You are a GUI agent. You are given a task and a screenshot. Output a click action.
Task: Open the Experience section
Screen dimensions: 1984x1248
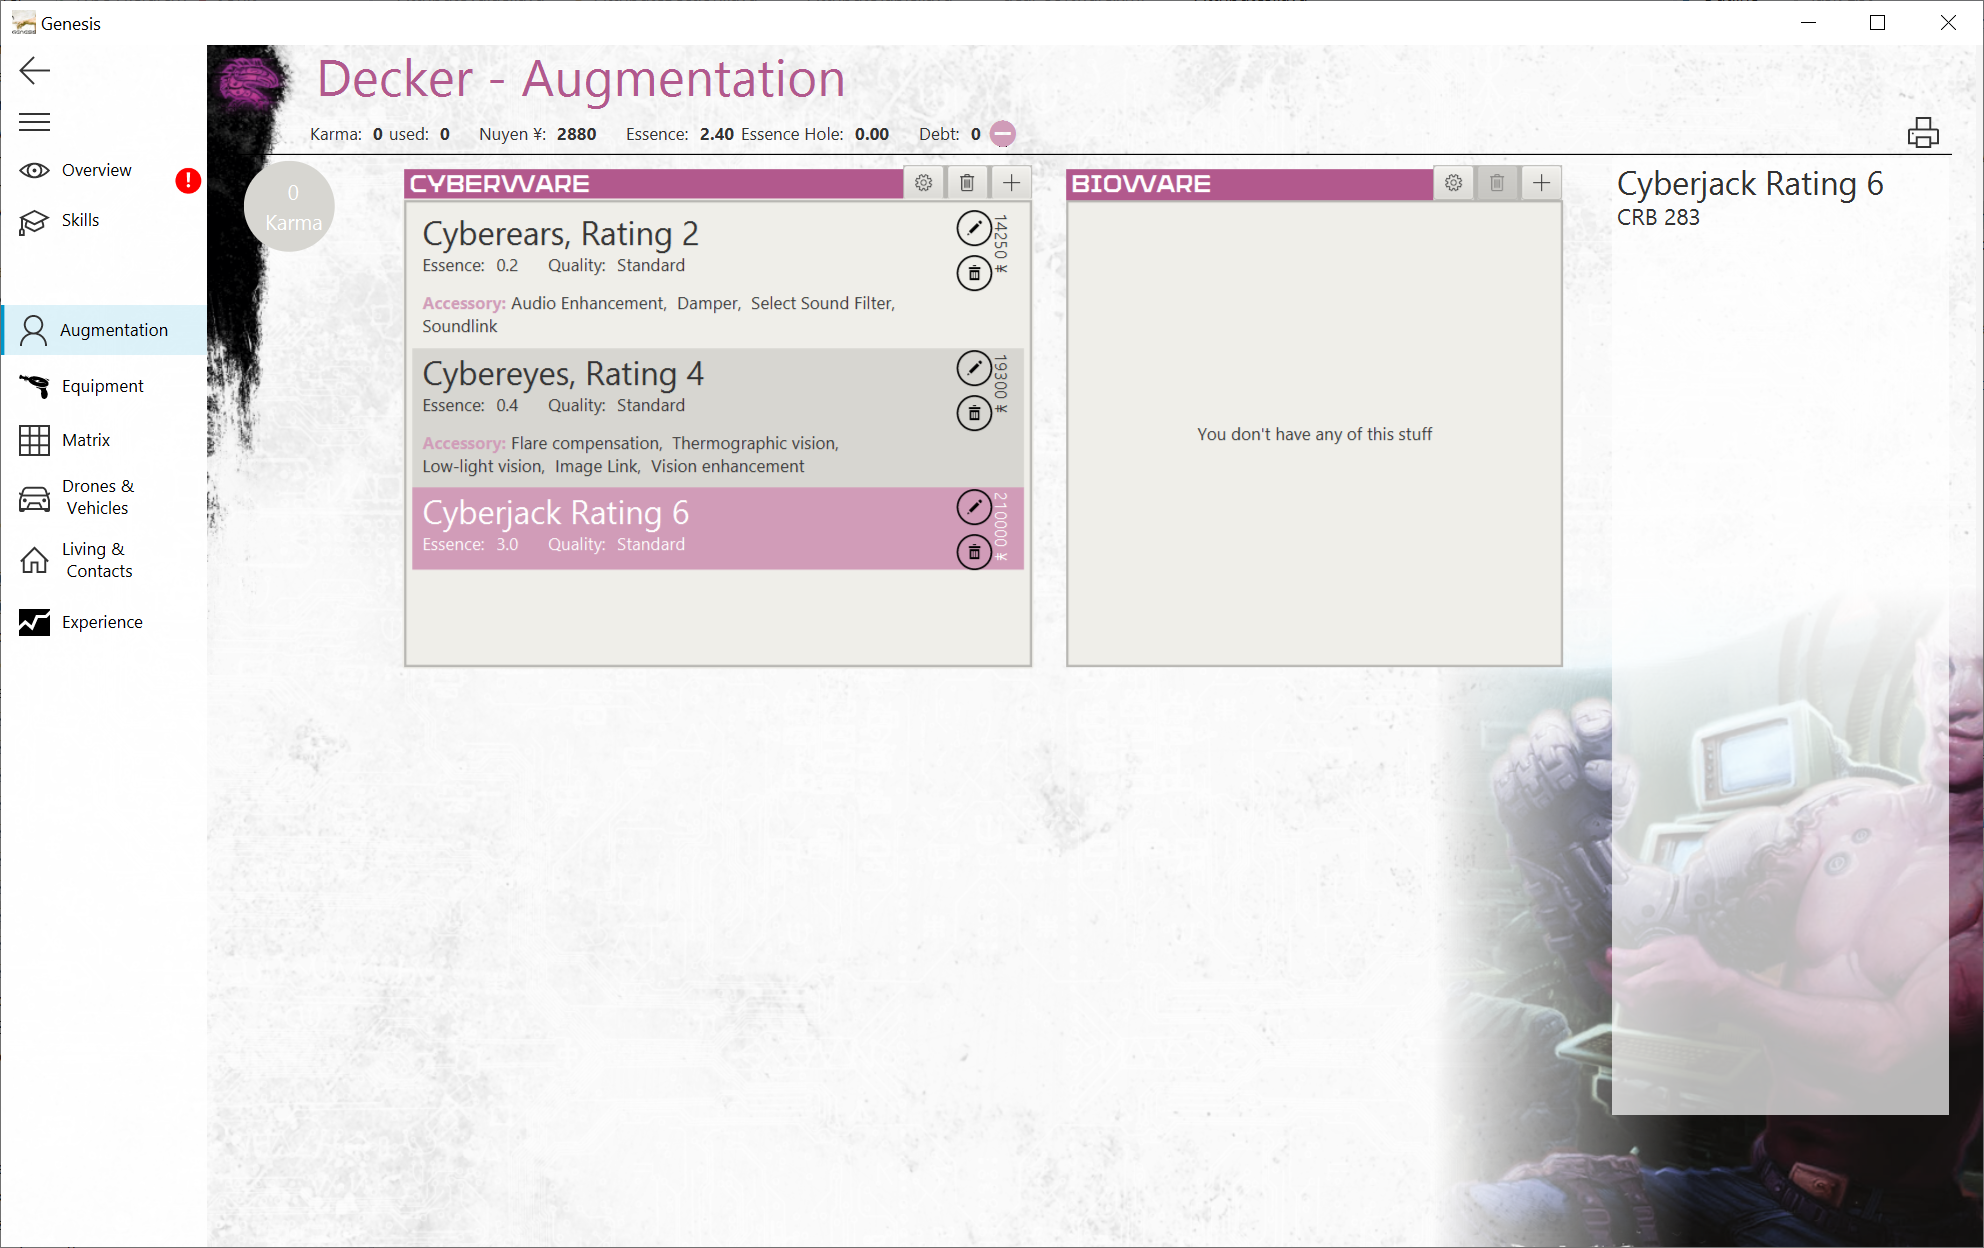click(x=102, y=622)
